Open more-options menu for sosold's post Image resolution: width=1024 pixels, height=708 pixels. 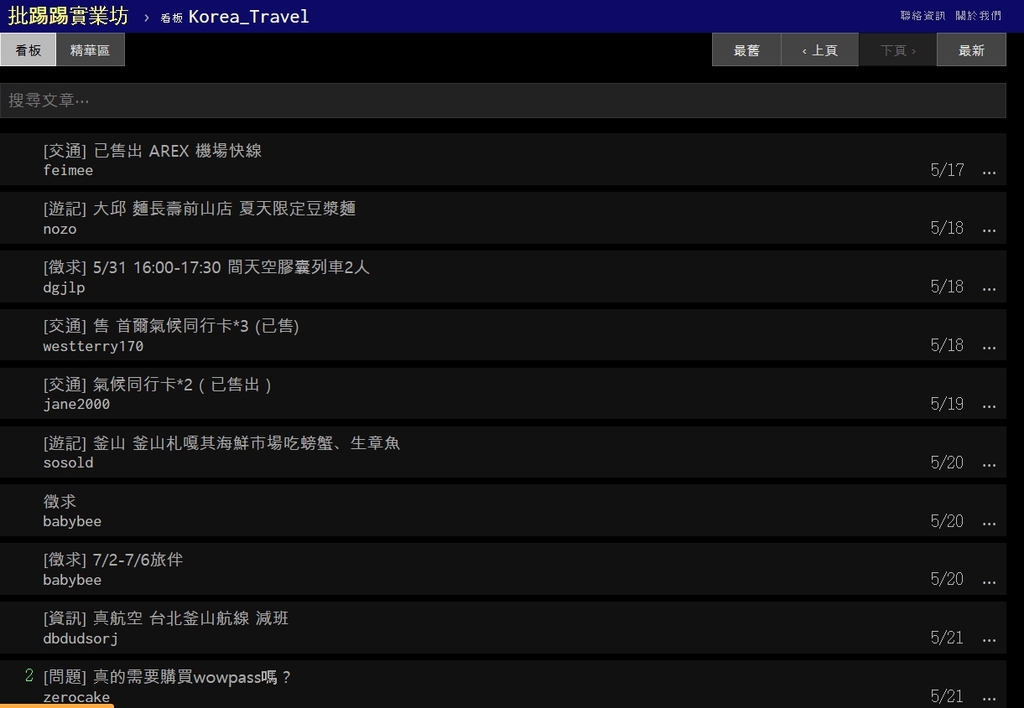[989, 464]
